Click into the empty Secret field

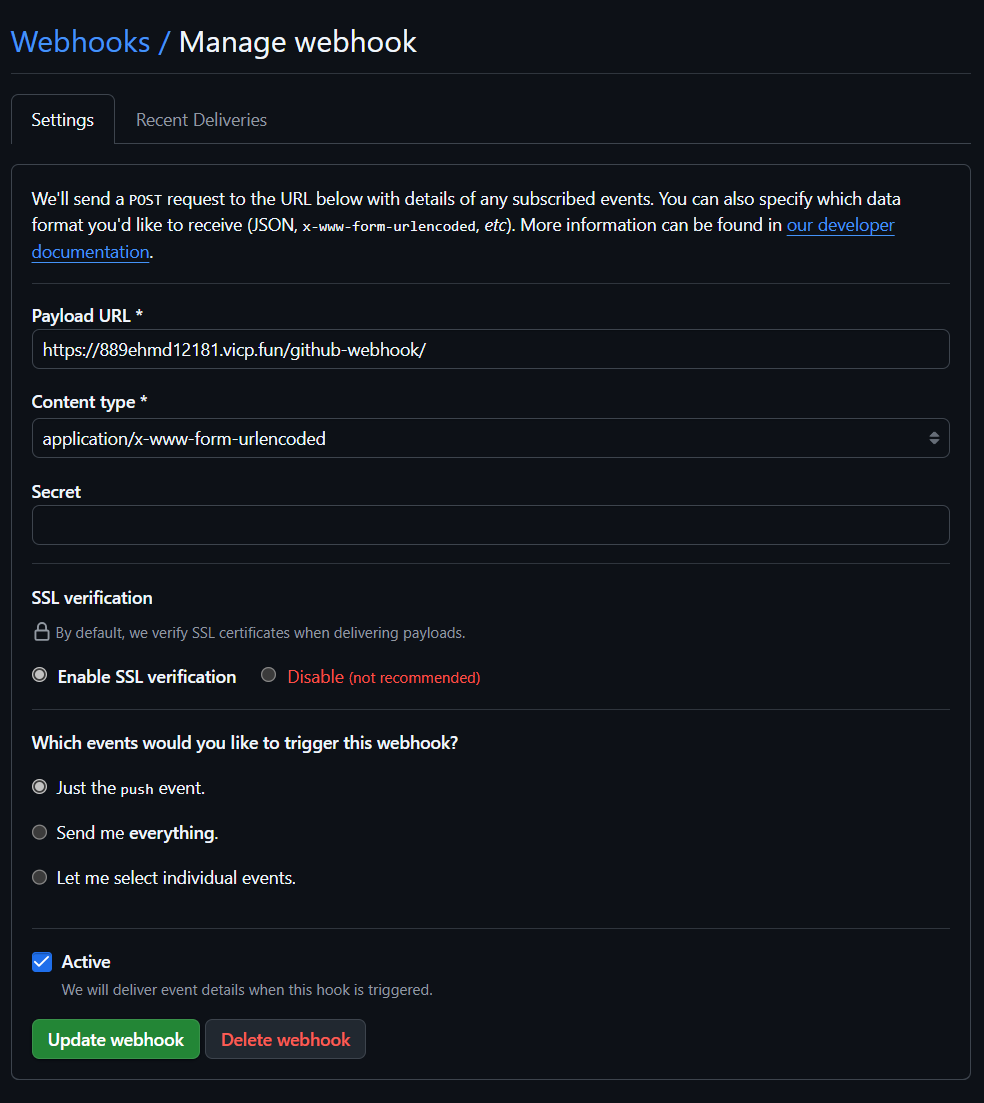[490, 525]
